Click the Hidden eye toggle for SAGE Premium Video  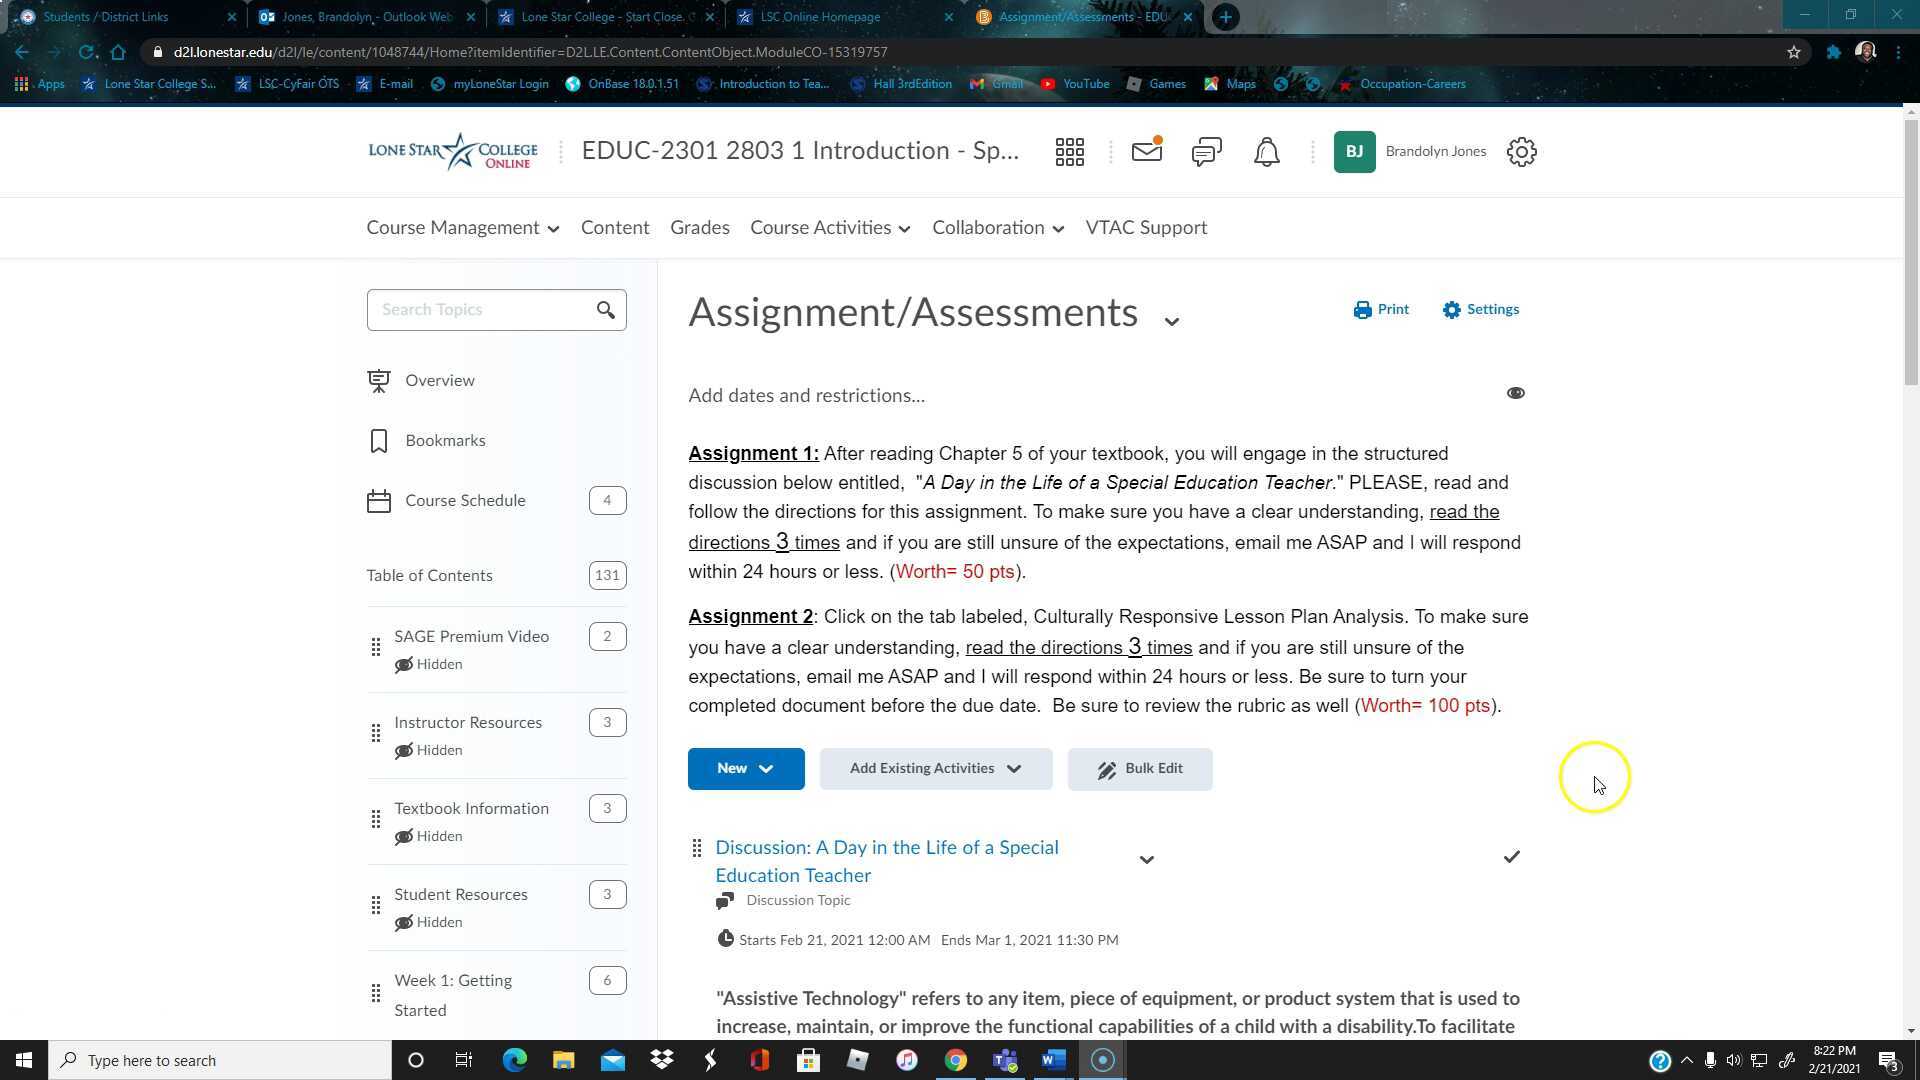click(x=404, y=664)
